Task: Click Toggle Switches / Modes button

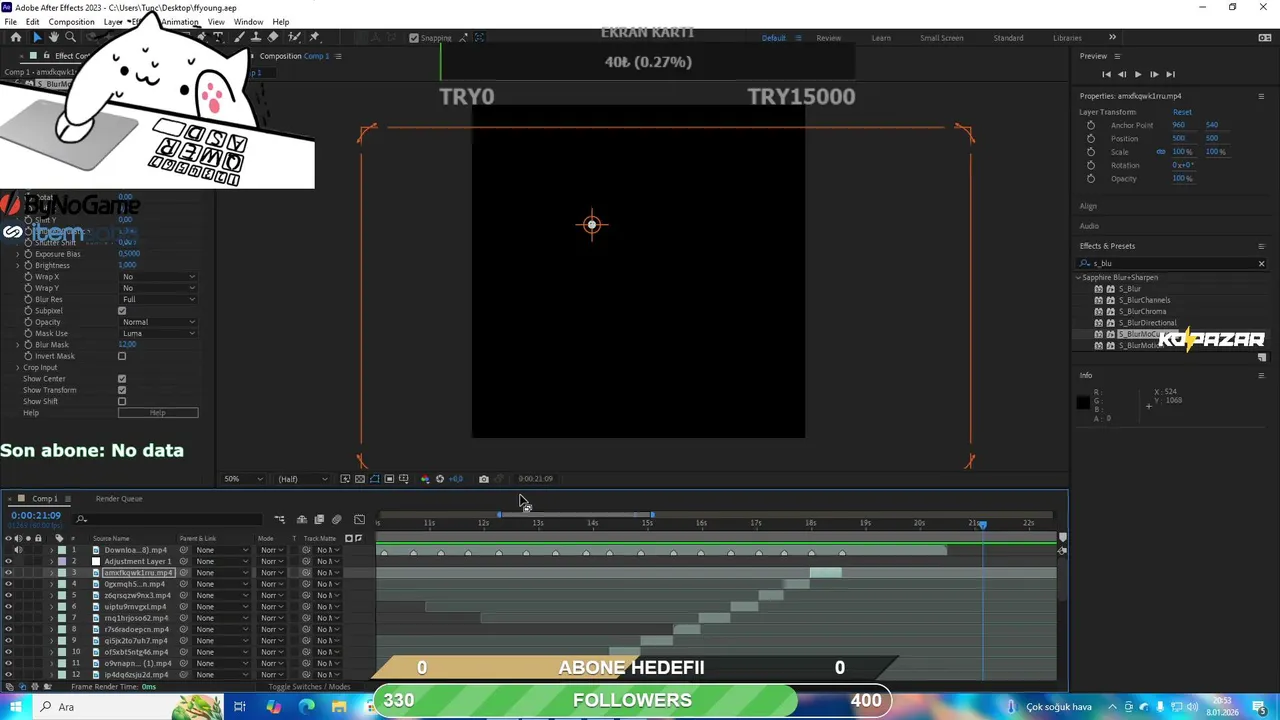Action: 310,687
